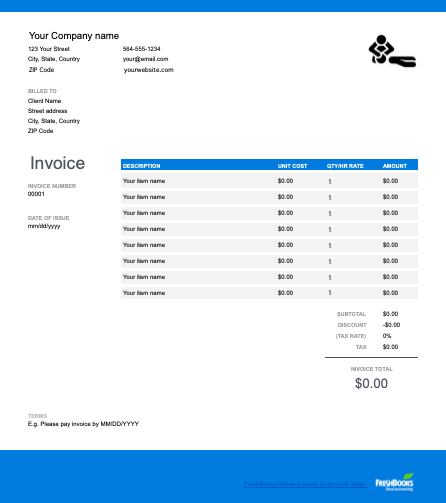
Task: Click the your@email.com address
Action: 145,59
